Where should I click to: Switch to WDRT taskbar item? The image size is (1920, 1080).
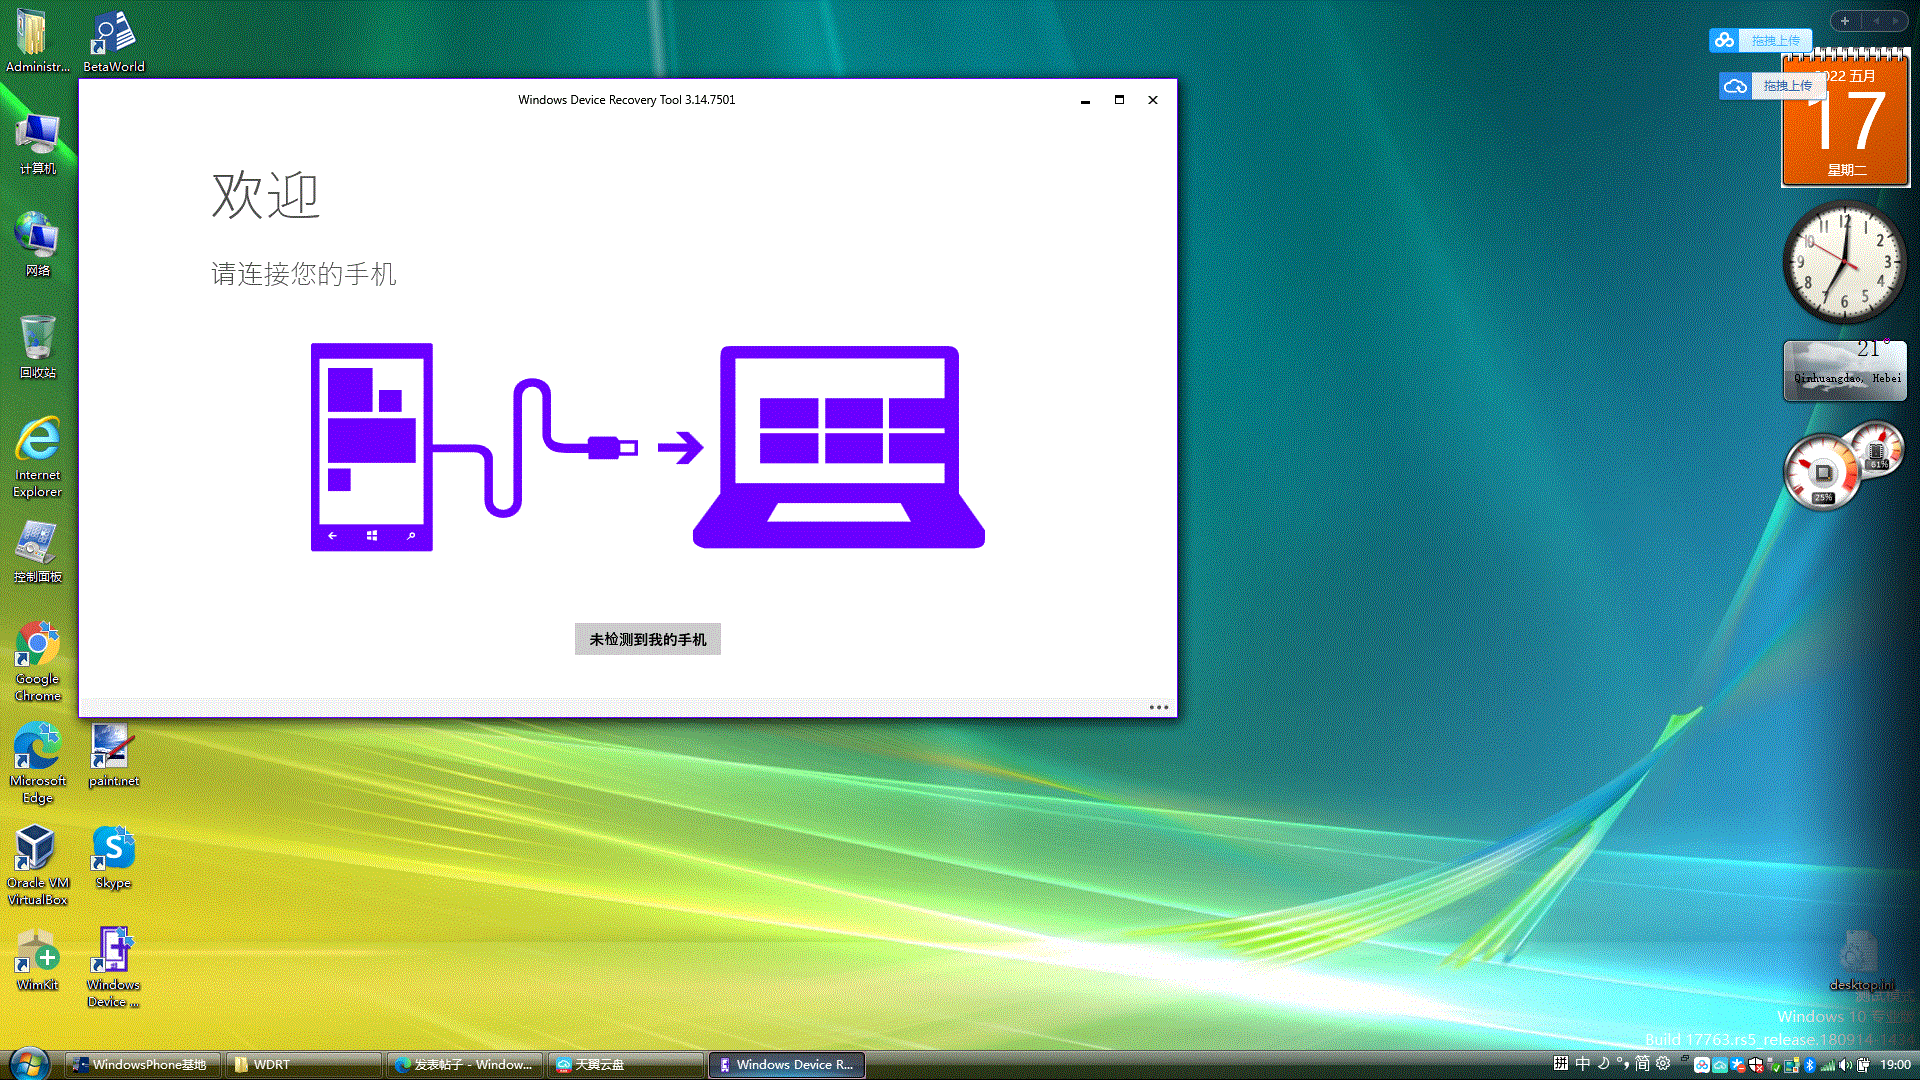point(304,1065)
